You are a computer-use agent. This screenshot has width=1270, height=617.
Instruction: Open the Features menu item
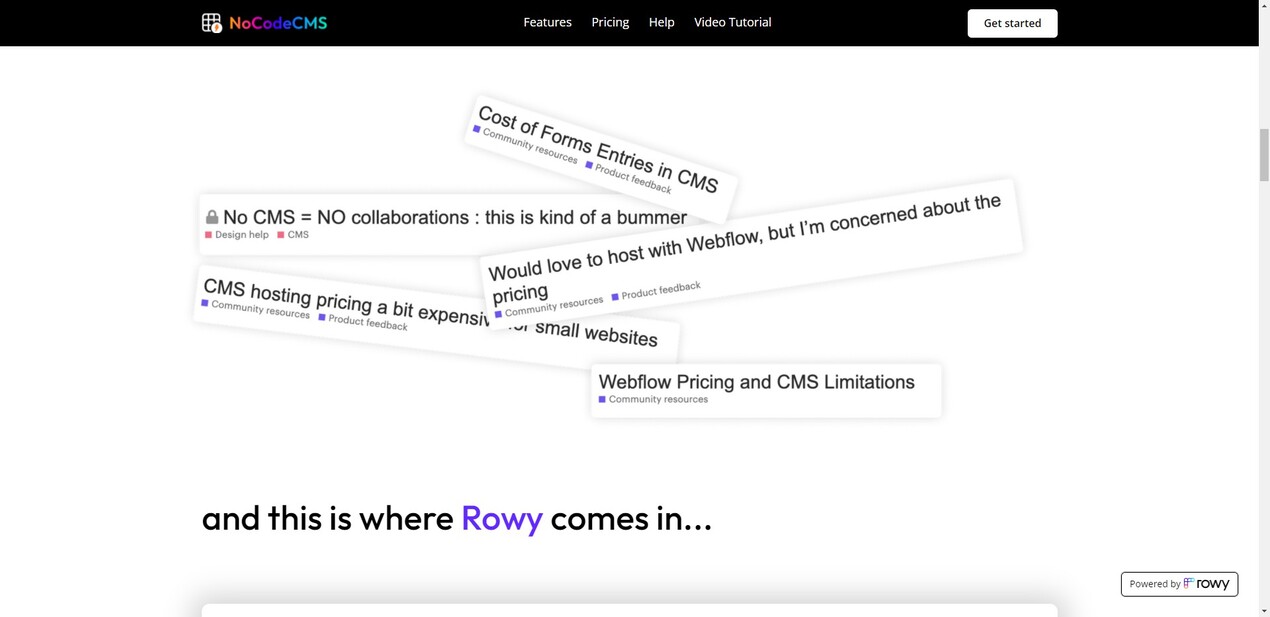pyautogui.click(x=547, y=22)
